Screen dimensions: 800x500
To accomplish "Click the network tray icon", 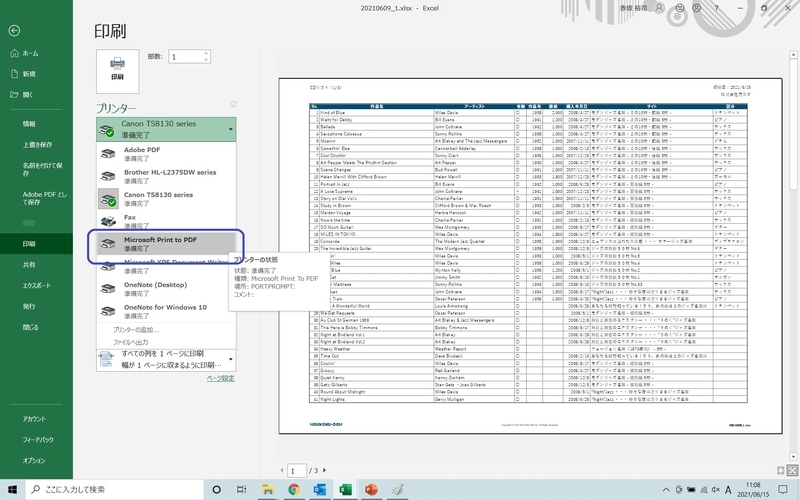I will click(704, 490).
